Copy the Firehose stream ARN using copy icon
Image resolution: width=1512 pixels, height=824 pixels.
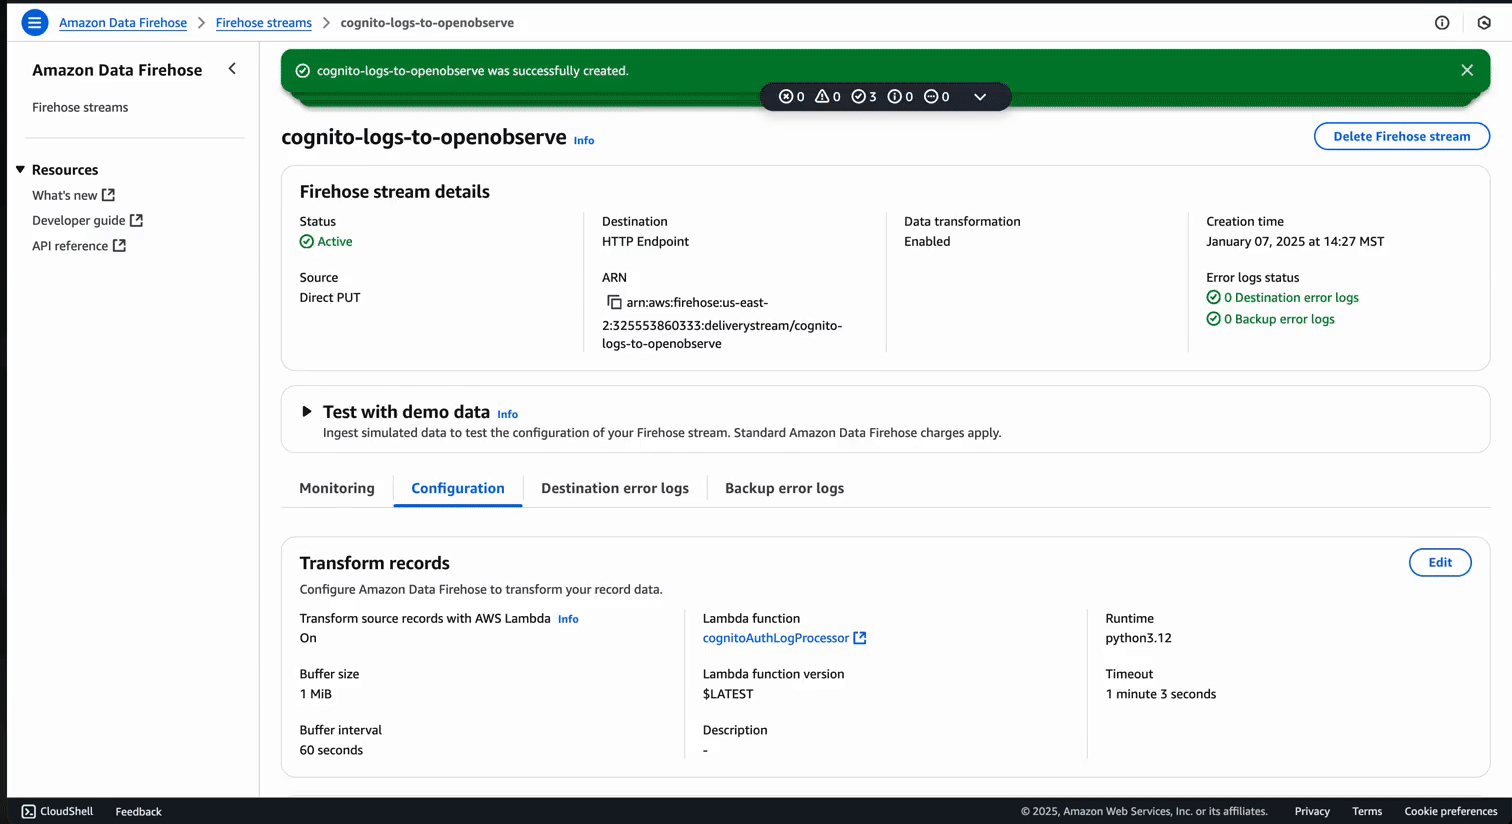(x=614, y=302)
